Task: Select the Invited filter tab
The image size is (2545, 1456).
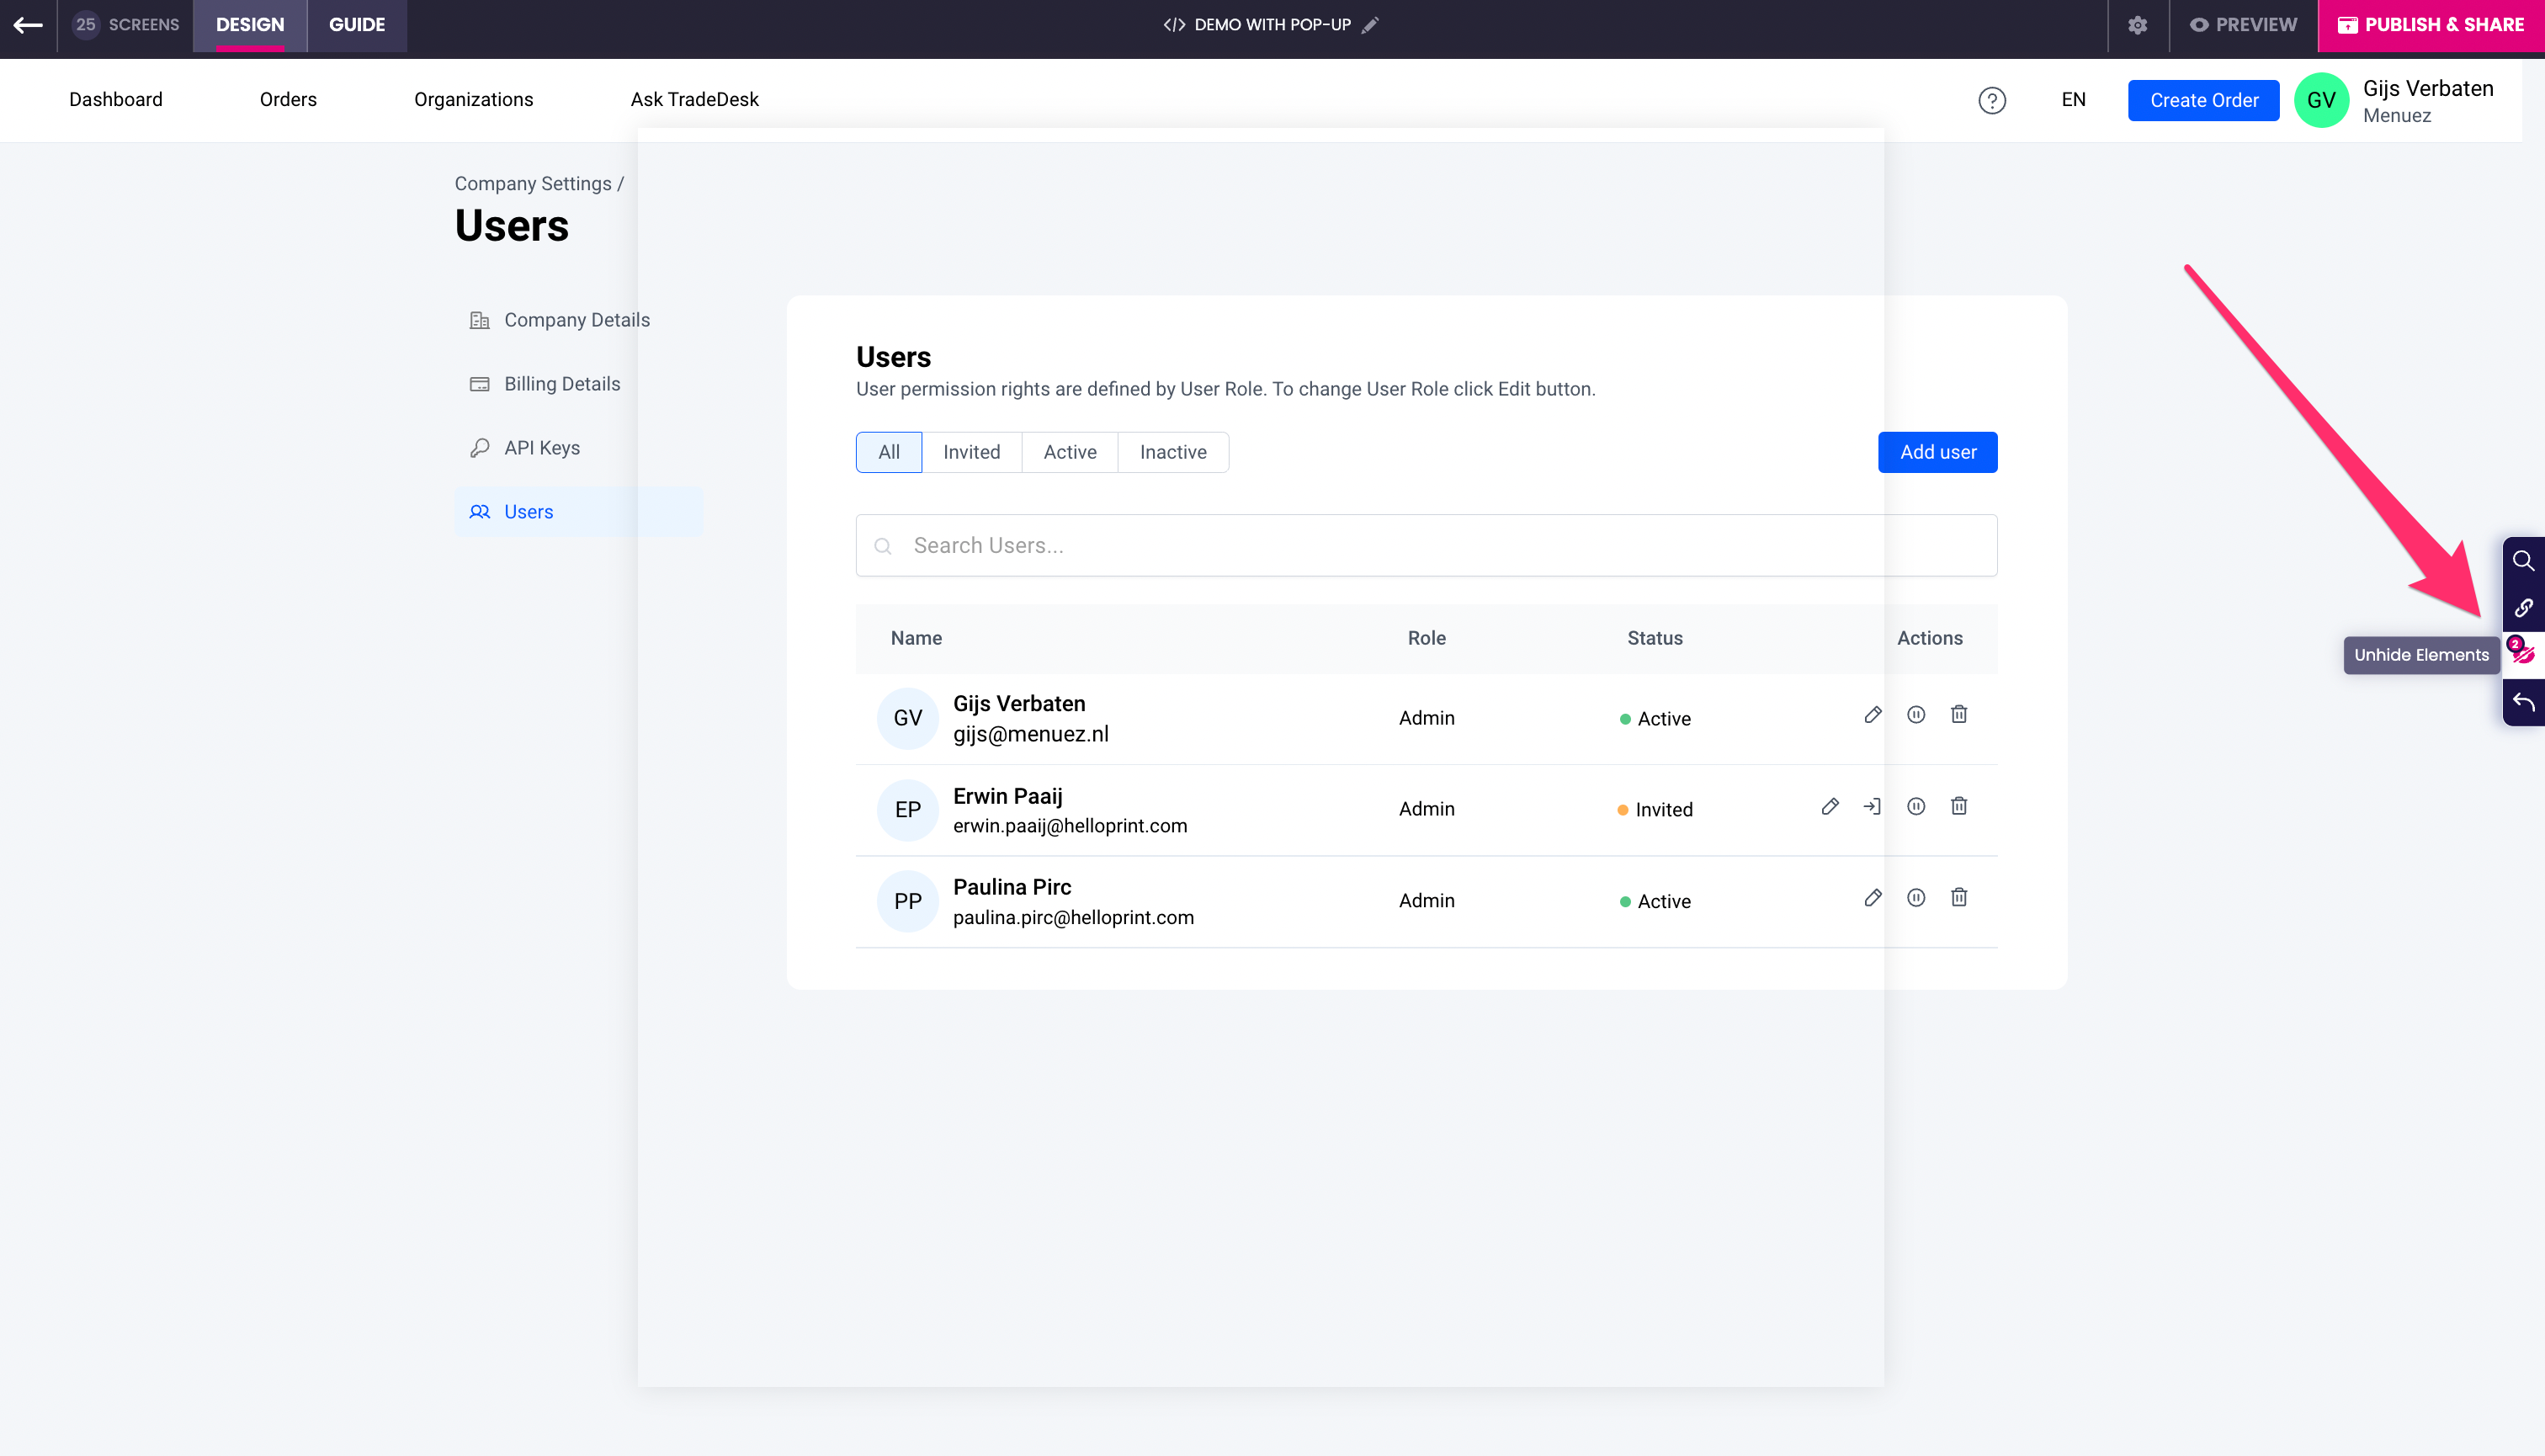Action: [x=971, y=452]
